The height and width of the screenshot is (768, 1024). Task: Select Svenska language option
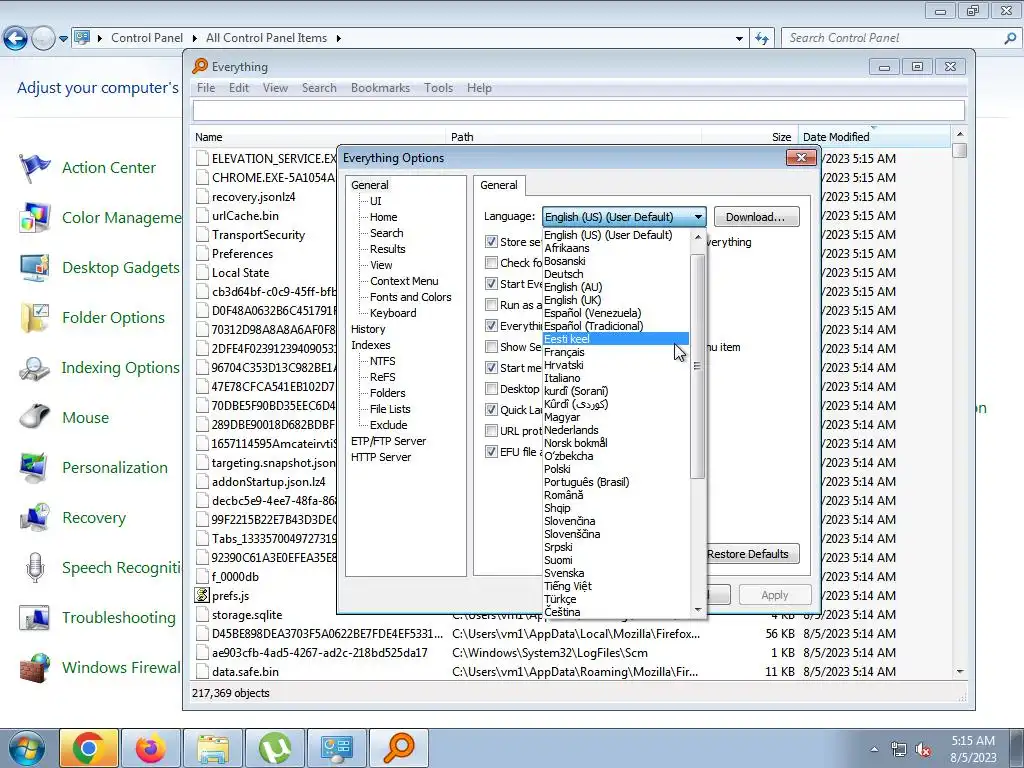click(x=615, y=573)
